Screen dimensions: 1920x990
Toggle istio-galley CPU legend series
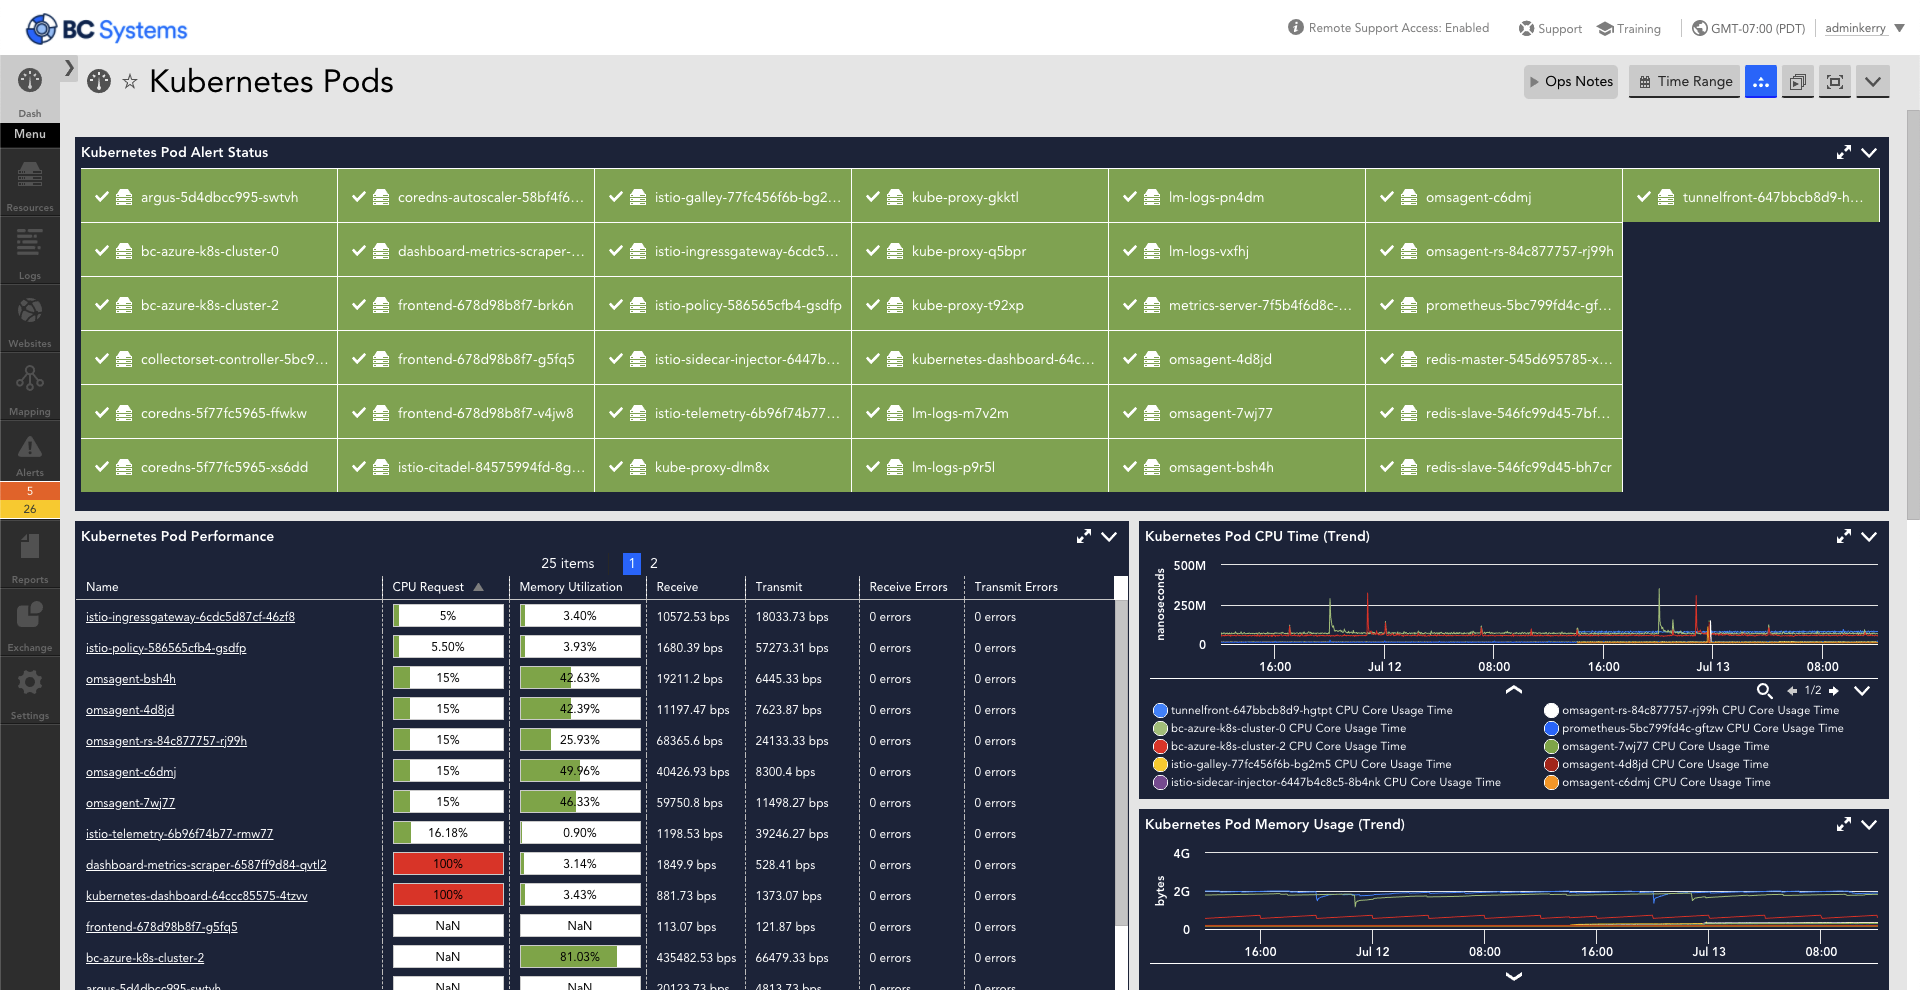[x=1302, y=764]
